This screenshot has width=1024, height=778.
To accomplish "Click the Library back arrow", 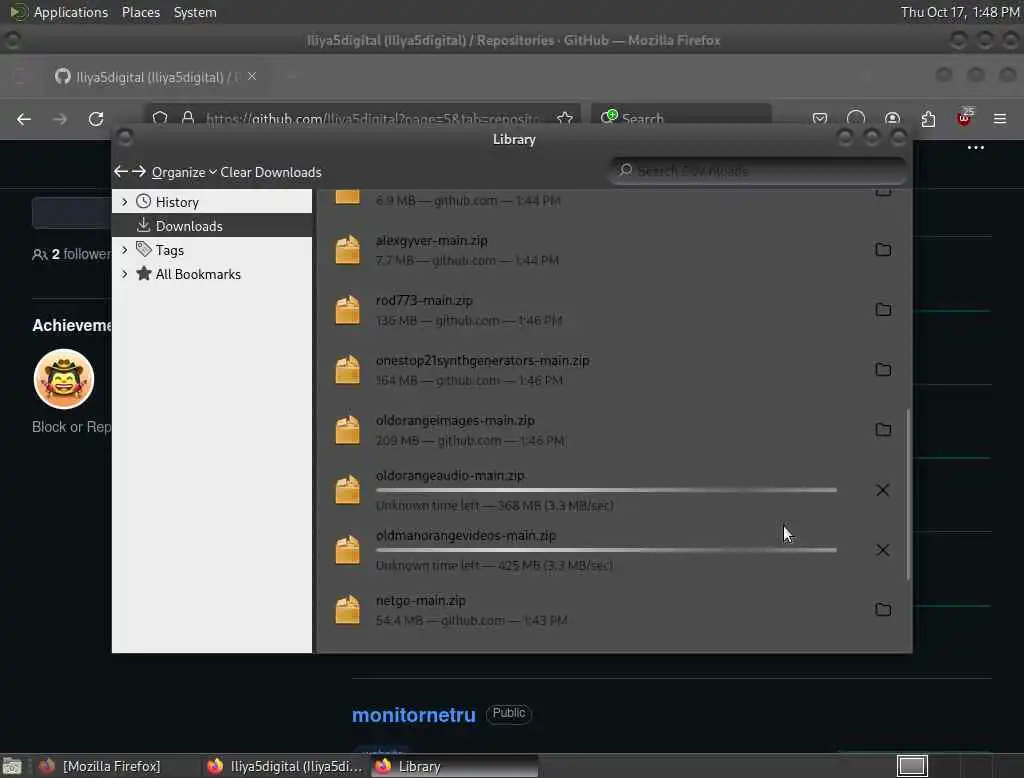I will coord(120,172).
